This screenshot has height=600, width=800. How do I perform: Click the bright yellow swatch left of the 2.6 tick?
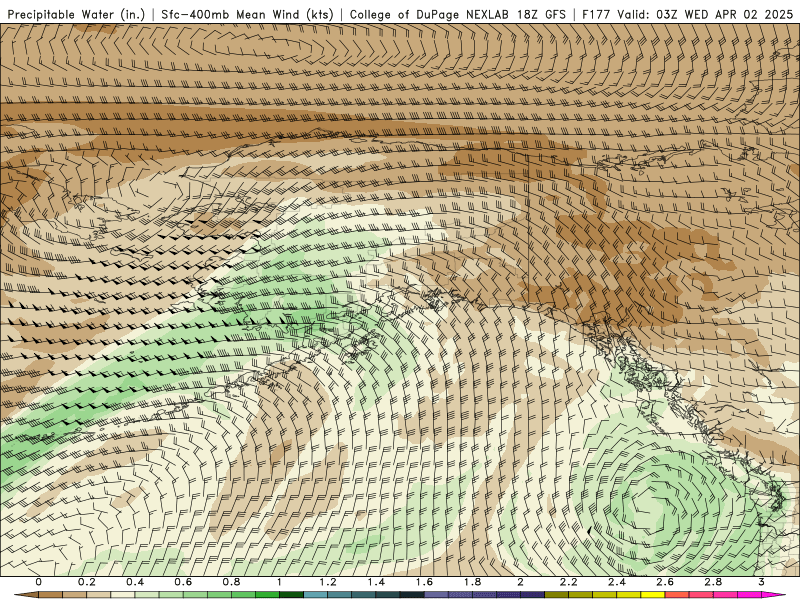[x=653, y=595]
